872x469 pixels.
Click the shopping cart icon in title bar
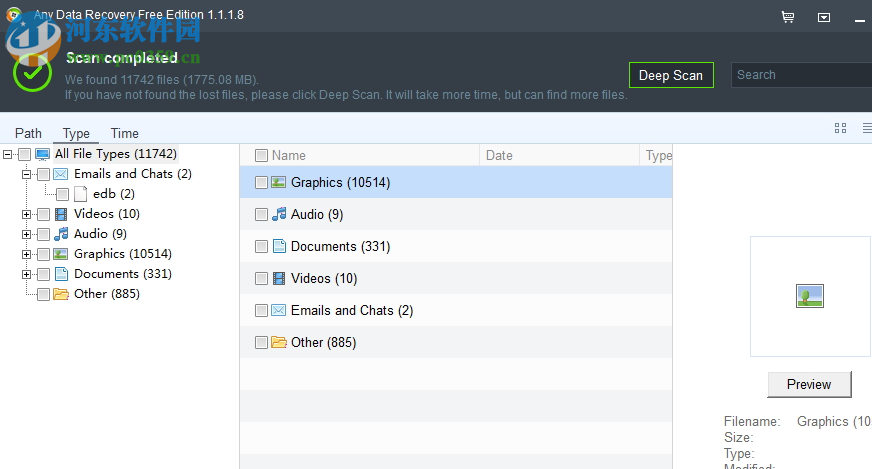[x=788, y=17]
